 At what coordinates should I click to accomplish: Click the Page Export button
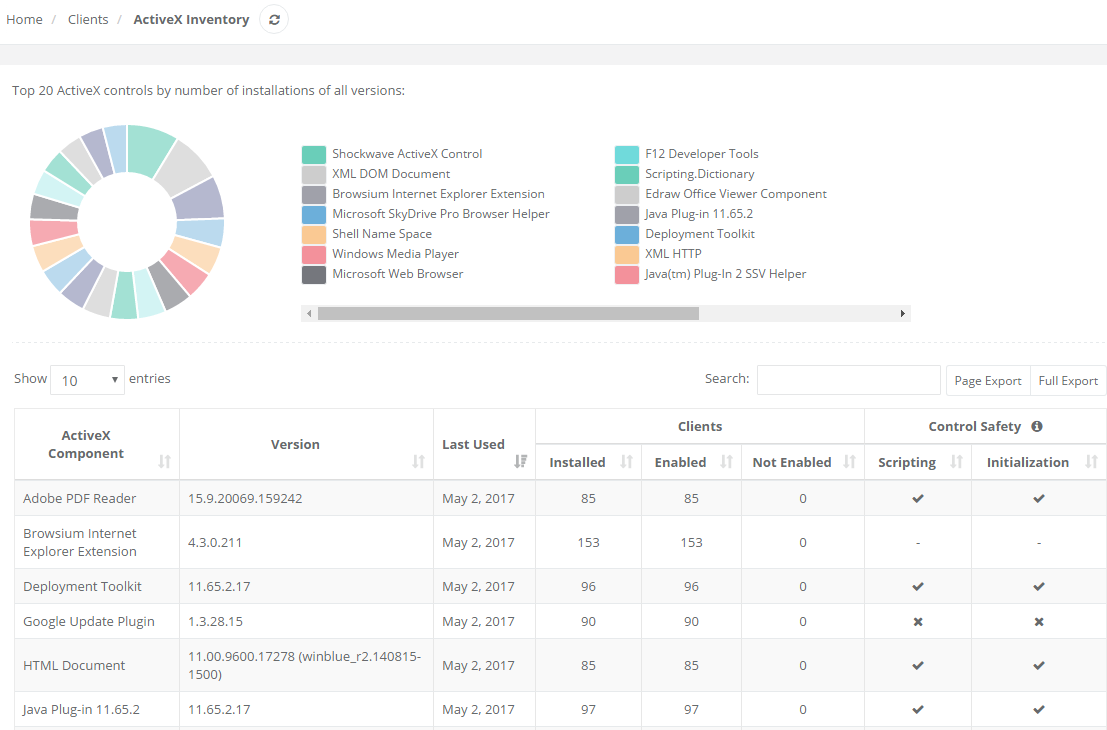tap(987, 380)
